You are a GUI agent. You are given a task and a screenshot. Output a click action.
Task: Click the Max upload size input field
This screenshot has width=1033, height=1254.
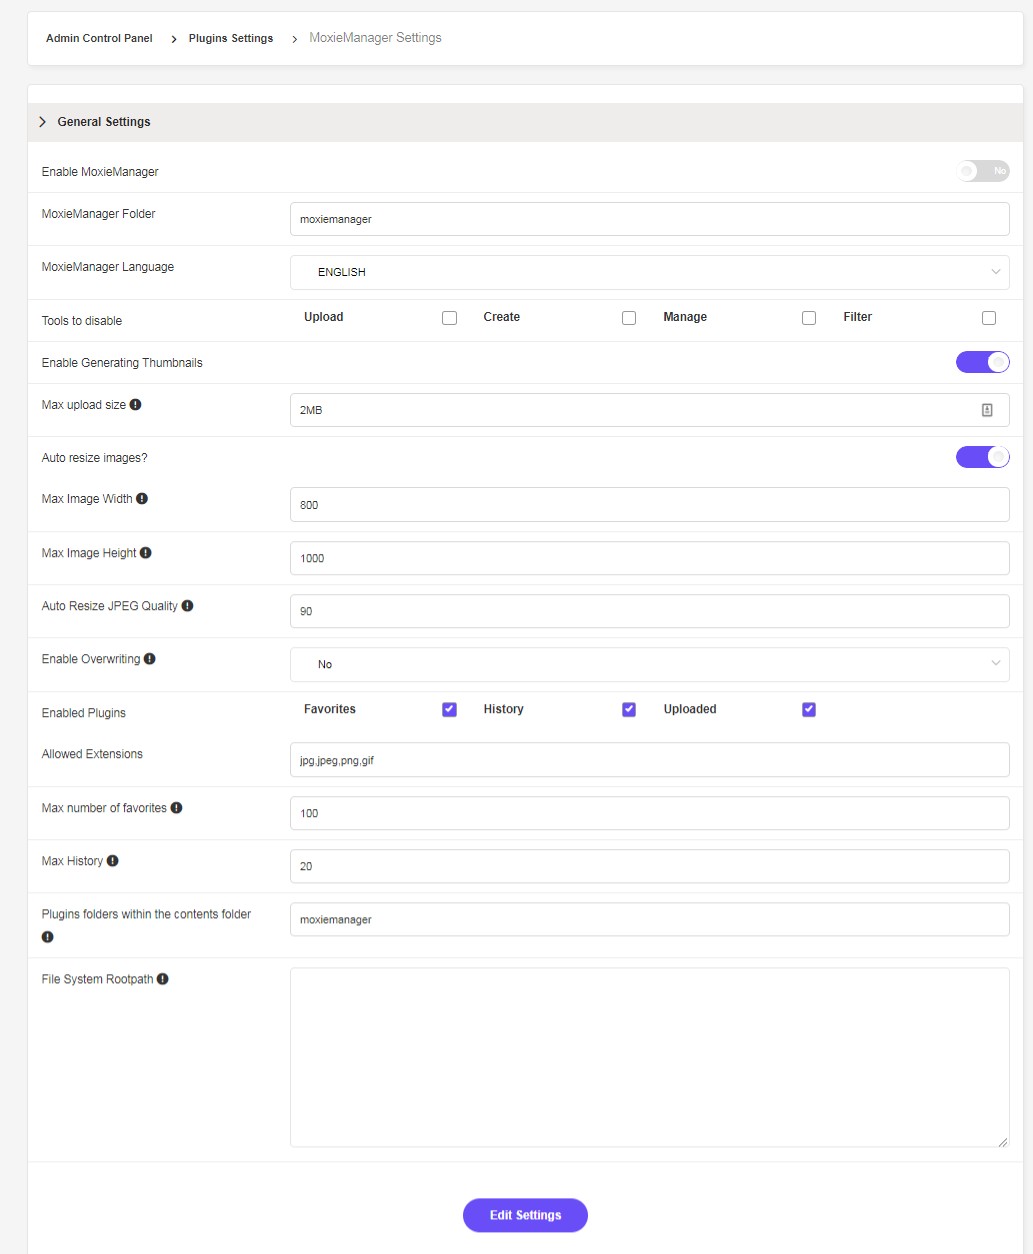[x=650, y=410]
